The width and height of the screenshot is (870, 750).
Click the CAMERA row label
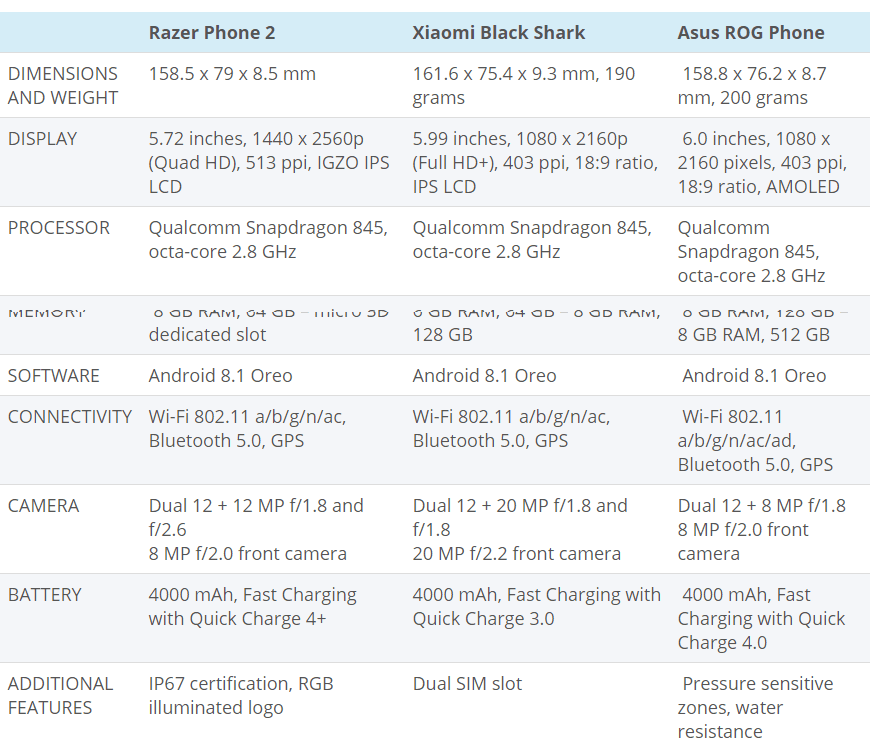pyautogui.click(x=43, y=505)
